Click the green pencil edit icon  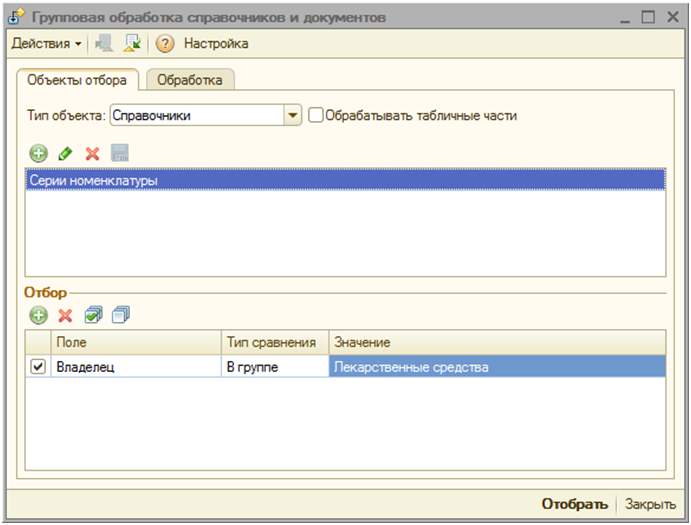coord(66,153)
